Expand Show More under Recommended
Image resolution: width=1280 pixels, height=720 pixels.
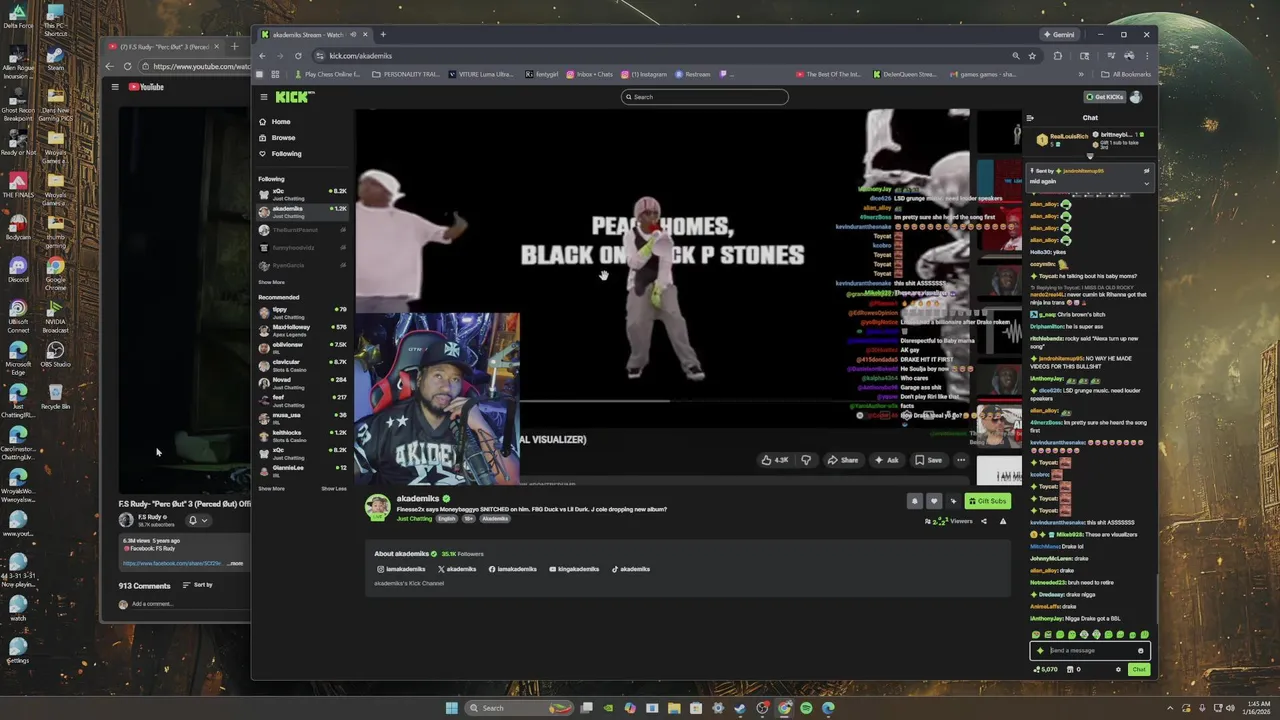271,489
